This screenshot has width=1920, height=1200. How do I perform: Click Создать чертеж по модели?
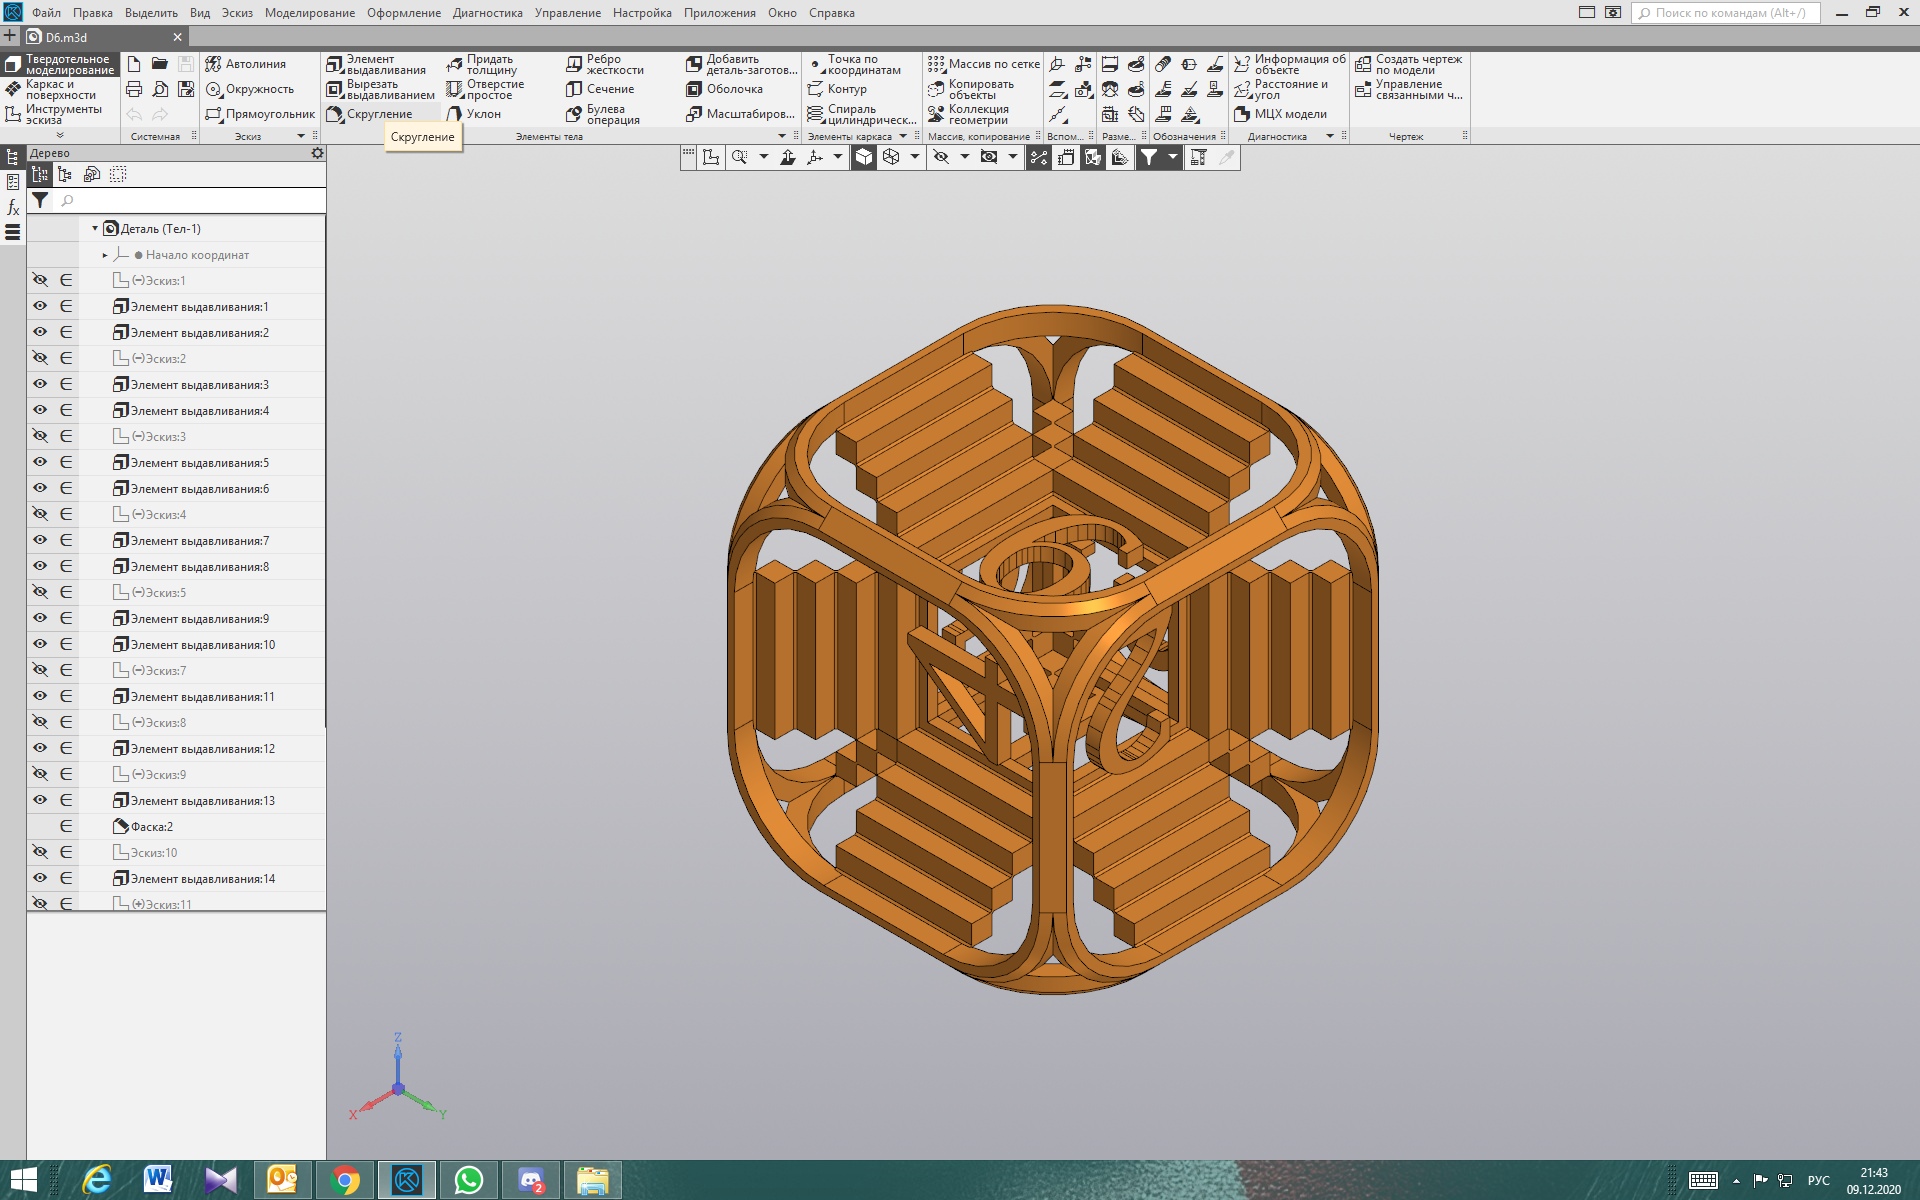coord(1409,65)
